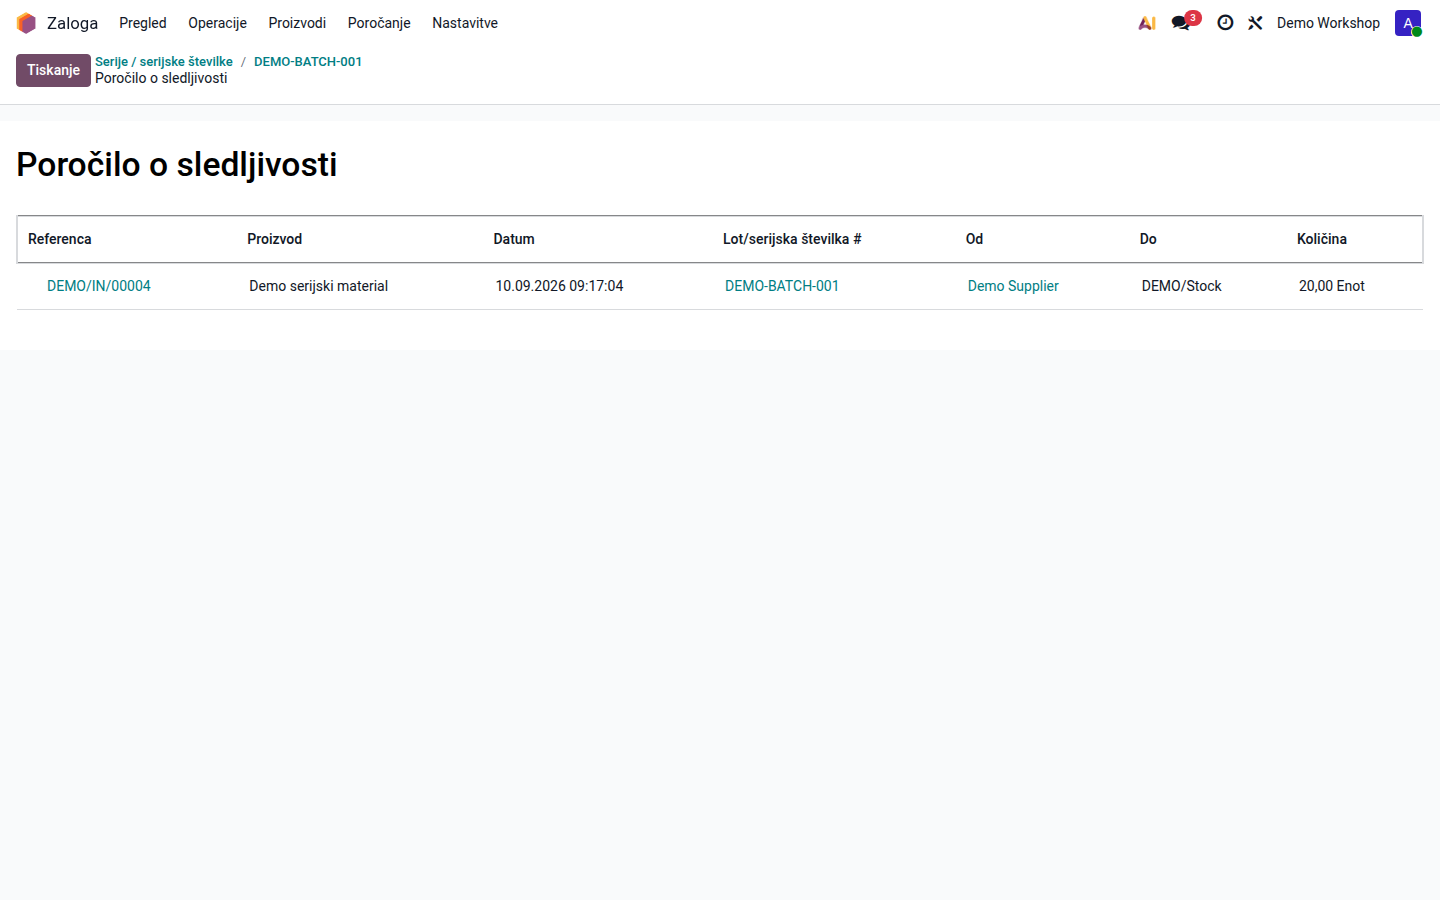Go back to DEMO-BATCH-001 breadcrumb
This screenshot has width=1440, height=900.
(x=308, y=62)
